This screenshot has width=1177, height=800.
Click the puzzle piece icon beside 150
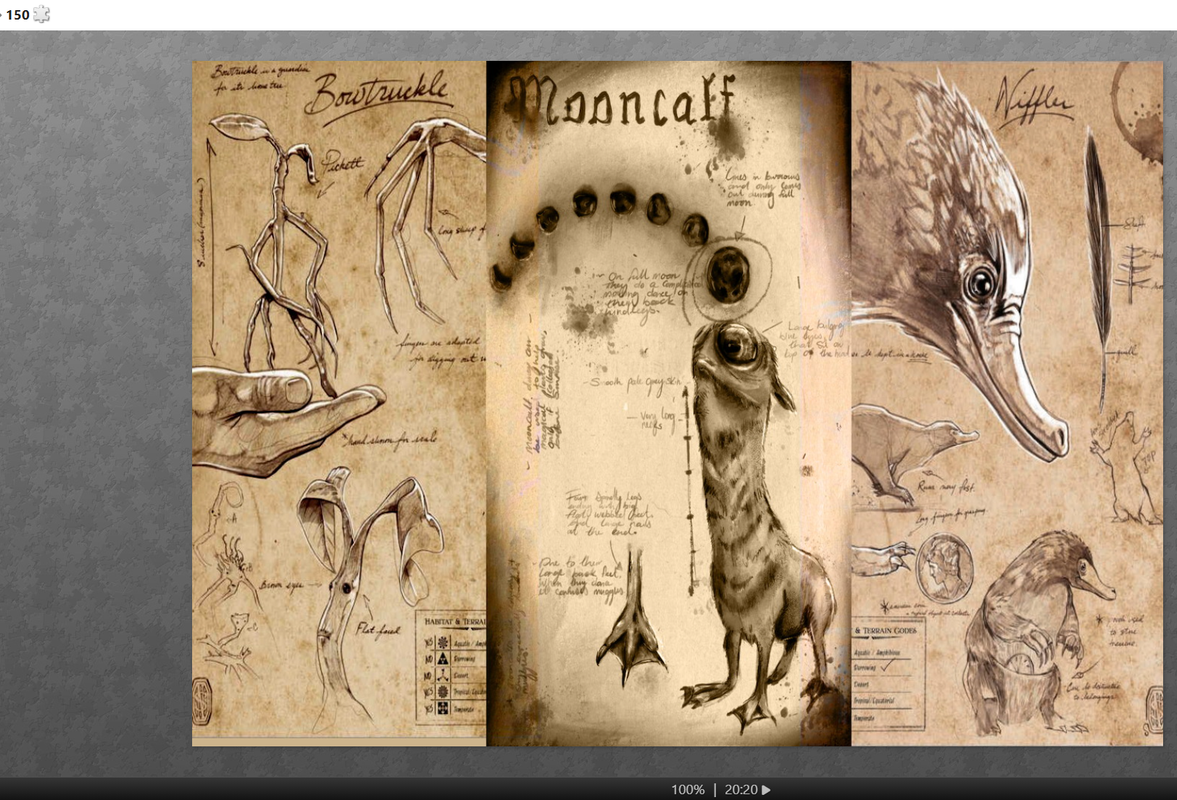coord(41,14)
